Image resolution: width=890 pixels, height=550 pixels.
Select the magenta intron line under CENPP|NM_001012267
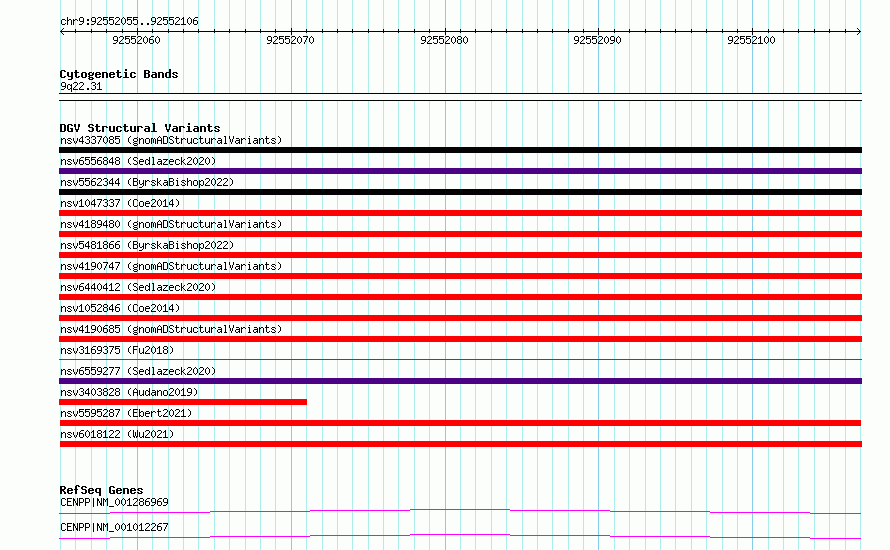click(460, 536)
